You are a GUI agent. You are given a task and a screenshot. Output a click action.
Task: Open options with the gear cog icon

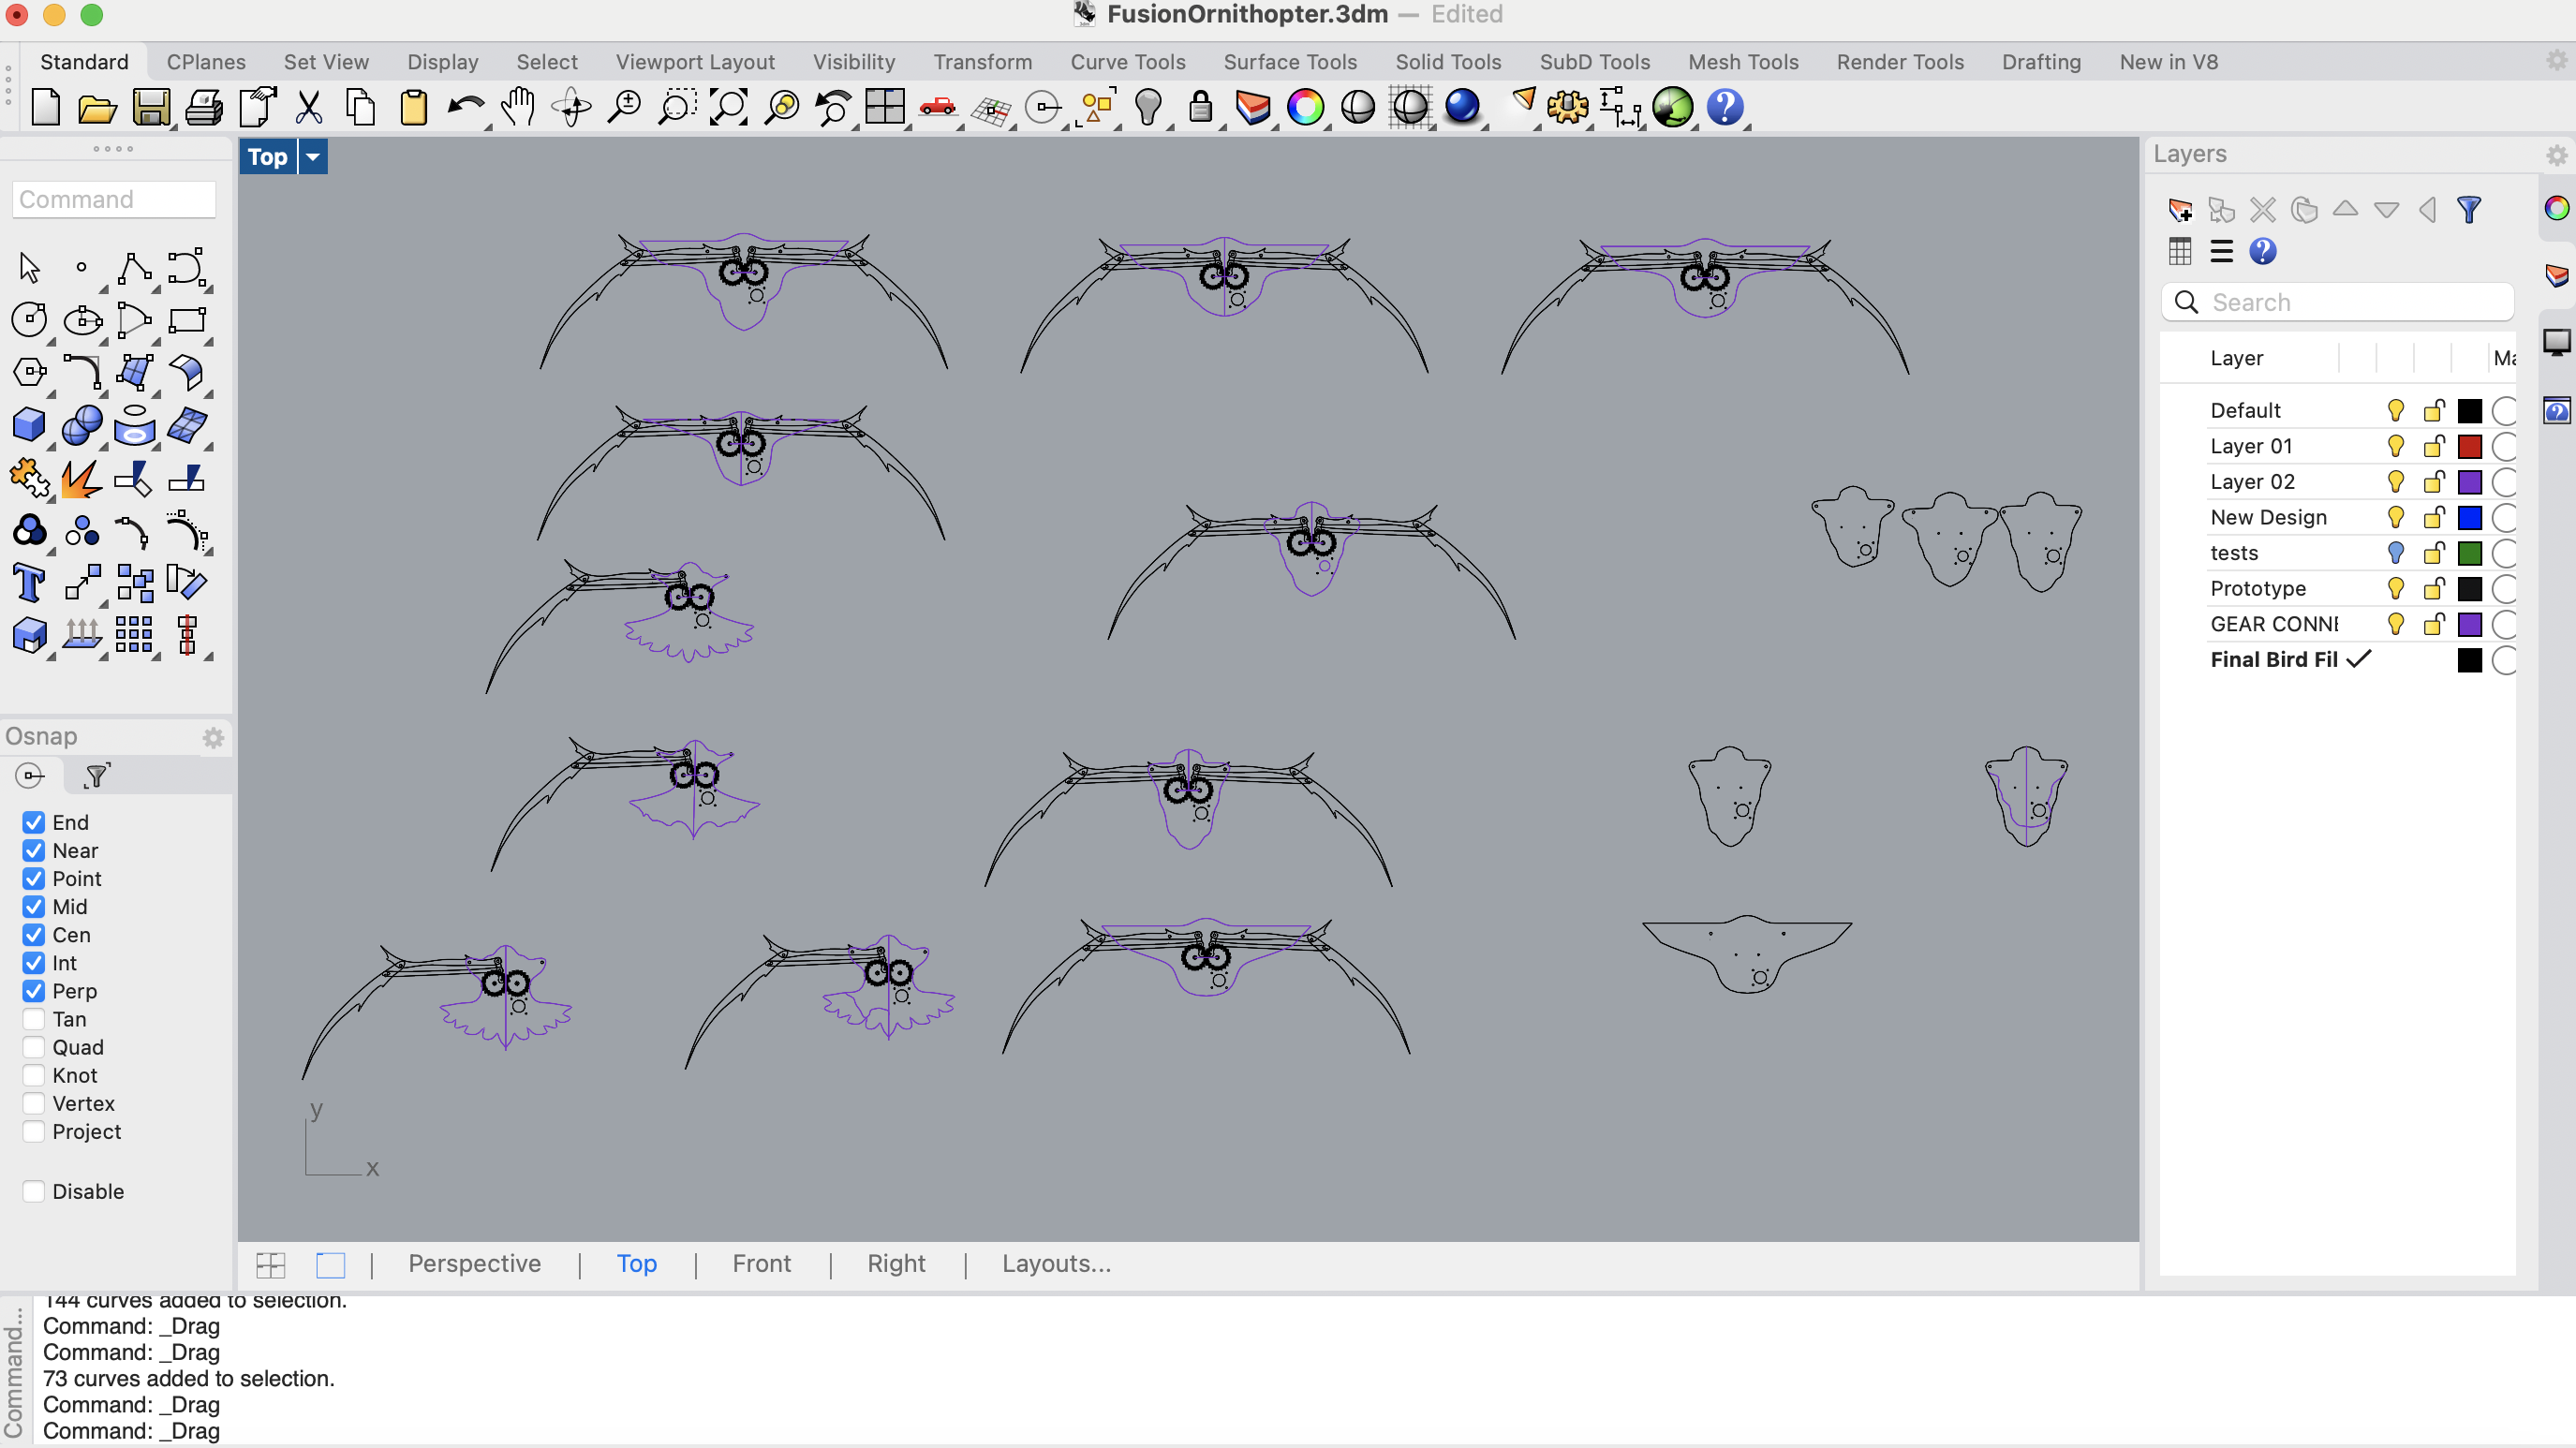(x=1567, y=107)
